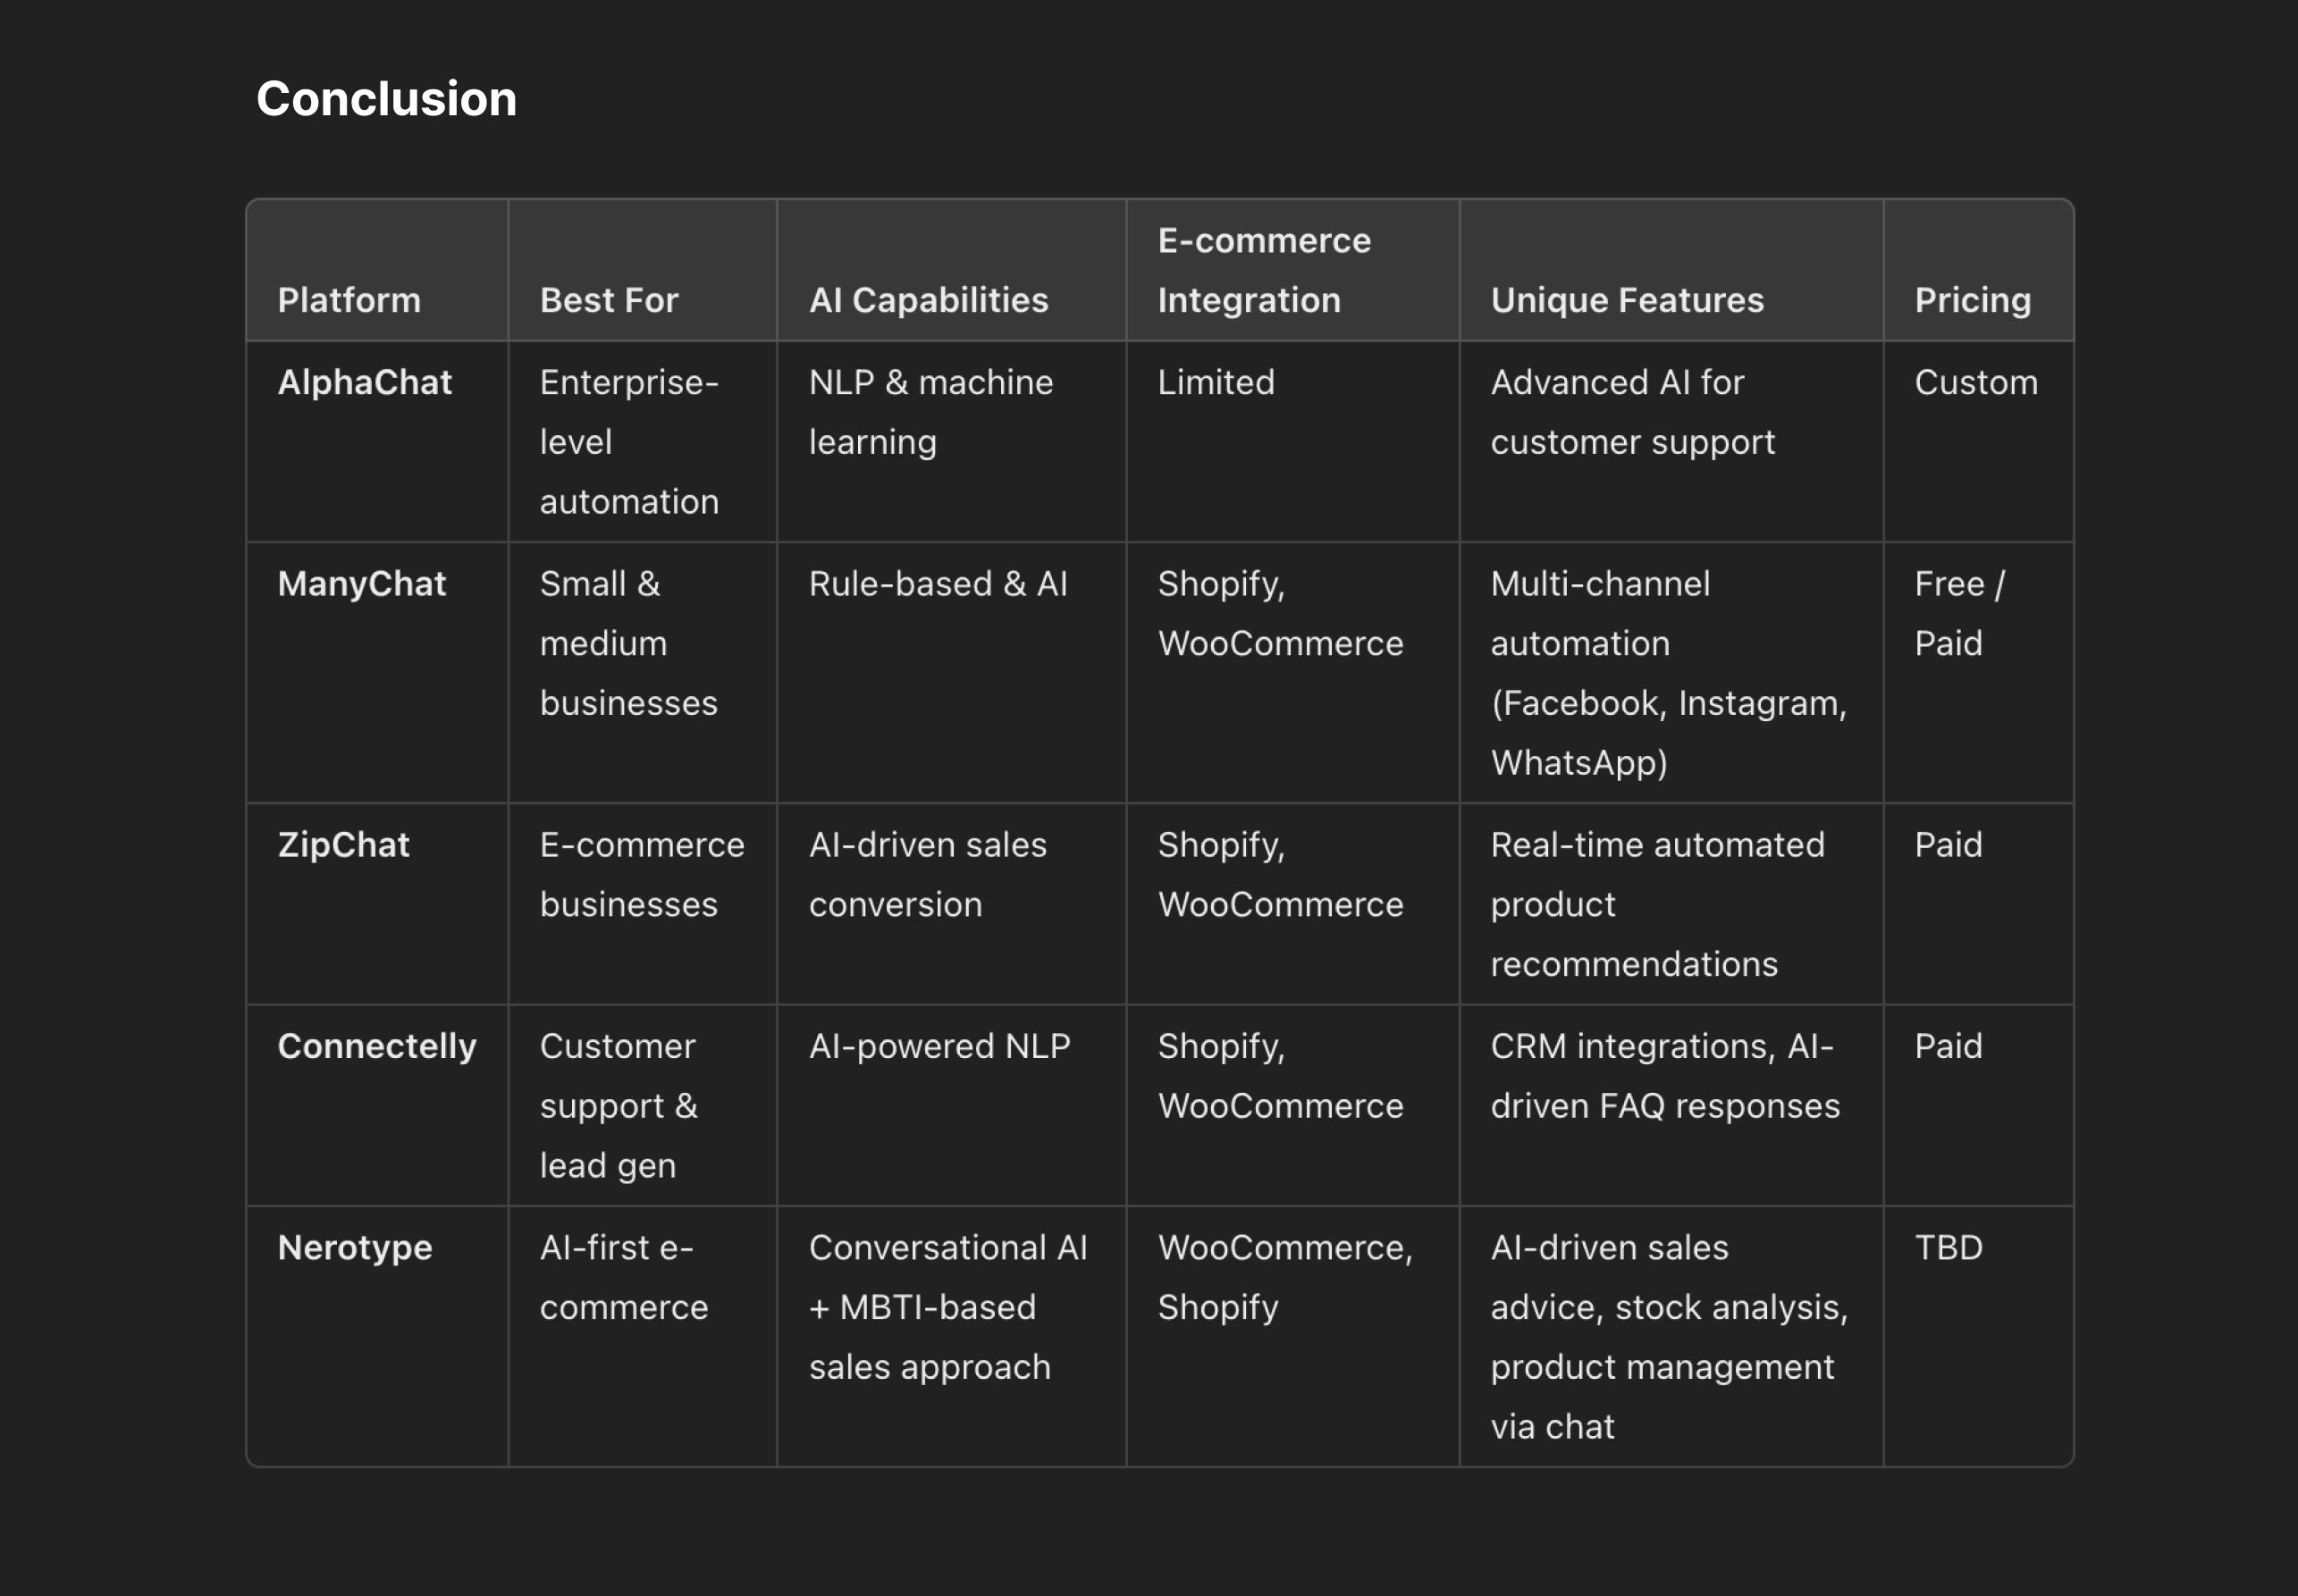2298x1596 pixels.
Task: Select the AlphaChat platform name
Action: click(365, 382)
